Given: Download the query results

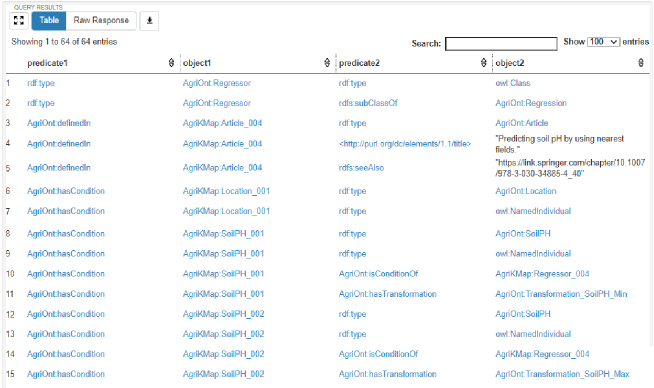Looking at the screenshot, I should (x=149, y=20).
